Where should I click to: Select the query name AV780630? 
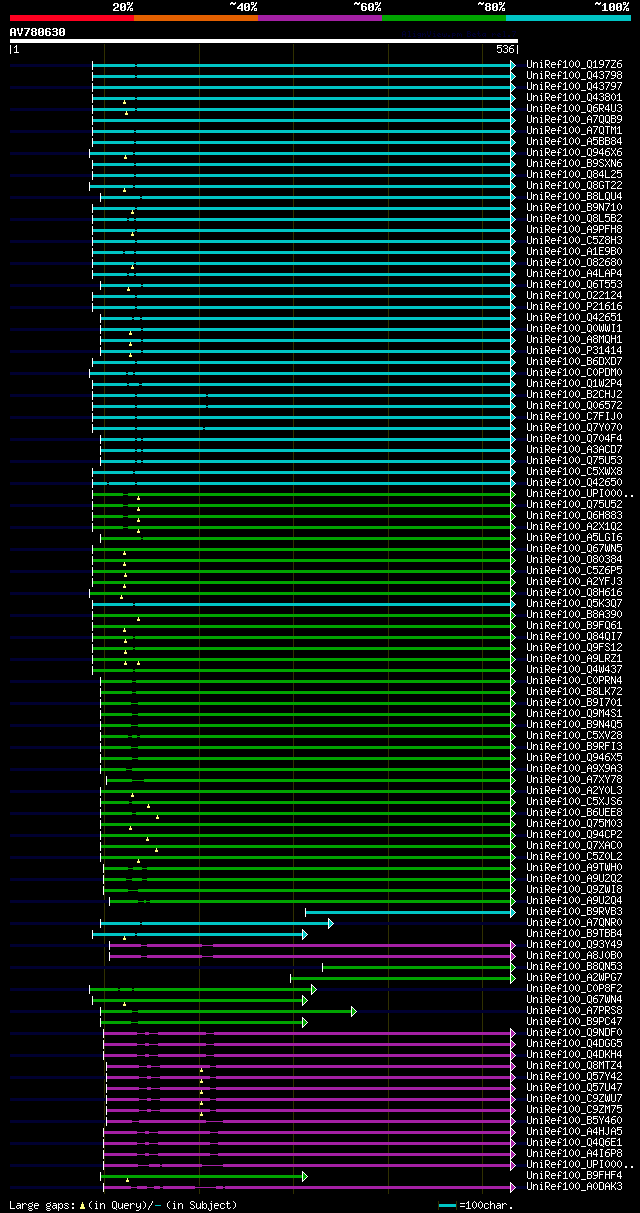click(x=37, y=32)
